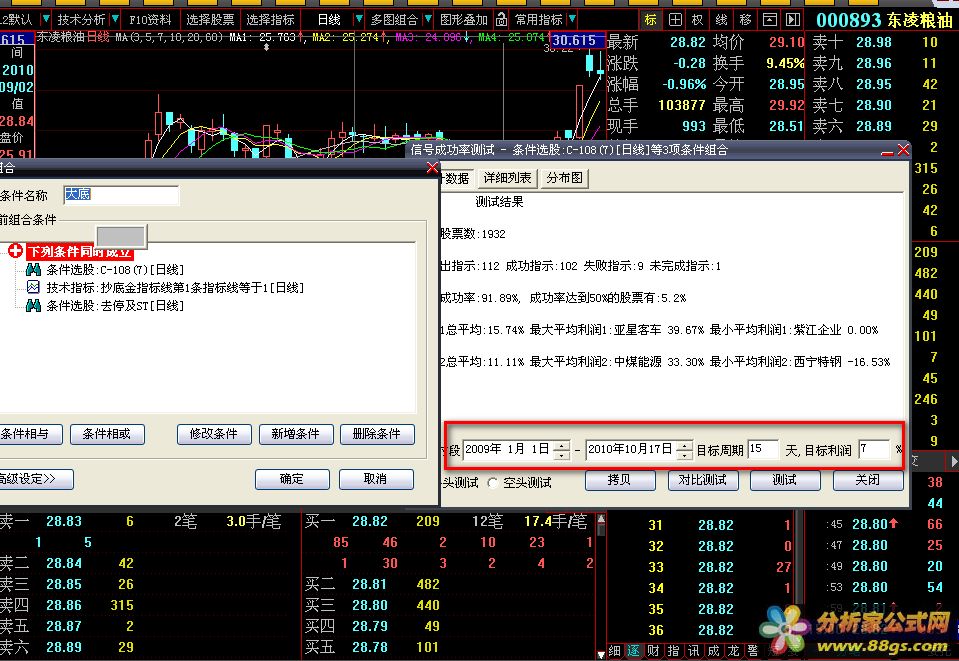Click the 权 toolbar icon
Image resolution: width=959 pixels, height=661 pixels.
(x=698, y=20)
